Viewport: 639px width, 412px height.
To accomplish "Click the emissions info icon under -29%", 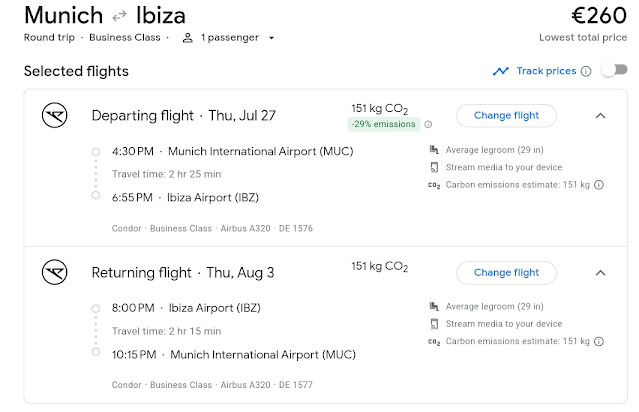I will (428, 124).
